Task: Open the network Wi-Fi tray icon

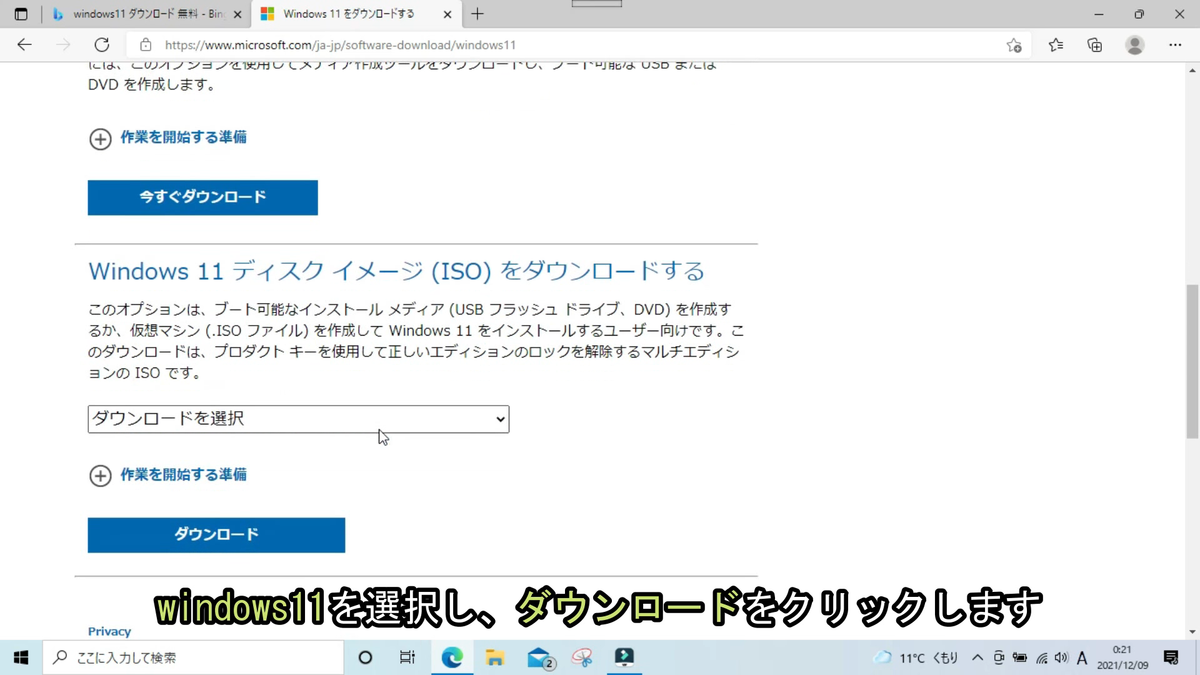Action: (x=1041, y=658)
